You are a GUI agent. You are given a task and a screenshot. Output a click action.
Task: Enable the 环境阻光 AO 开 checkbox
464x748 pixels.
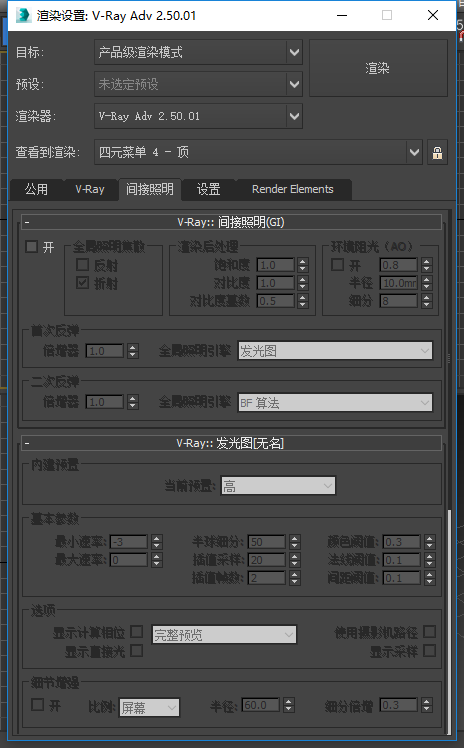pyautogui.click(x=337, y=265)
